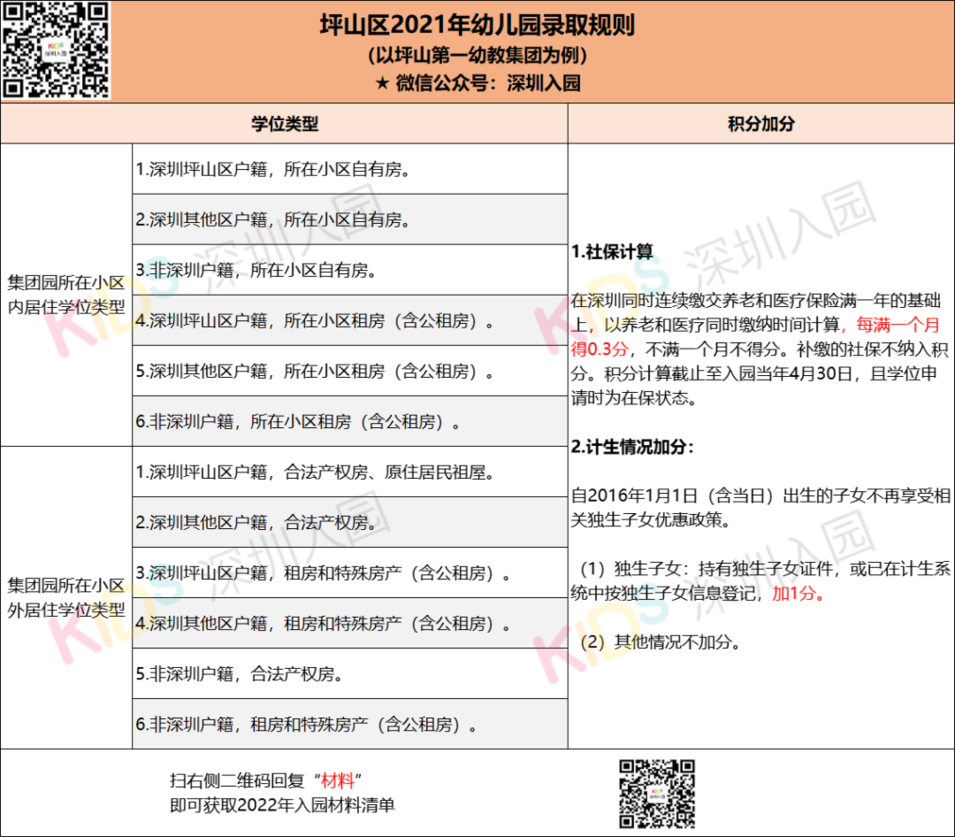This screenshot has width=955, height=837.
Task: Click the QR code in the footer row
Action: pyautogui.click(x=657, y=794)
